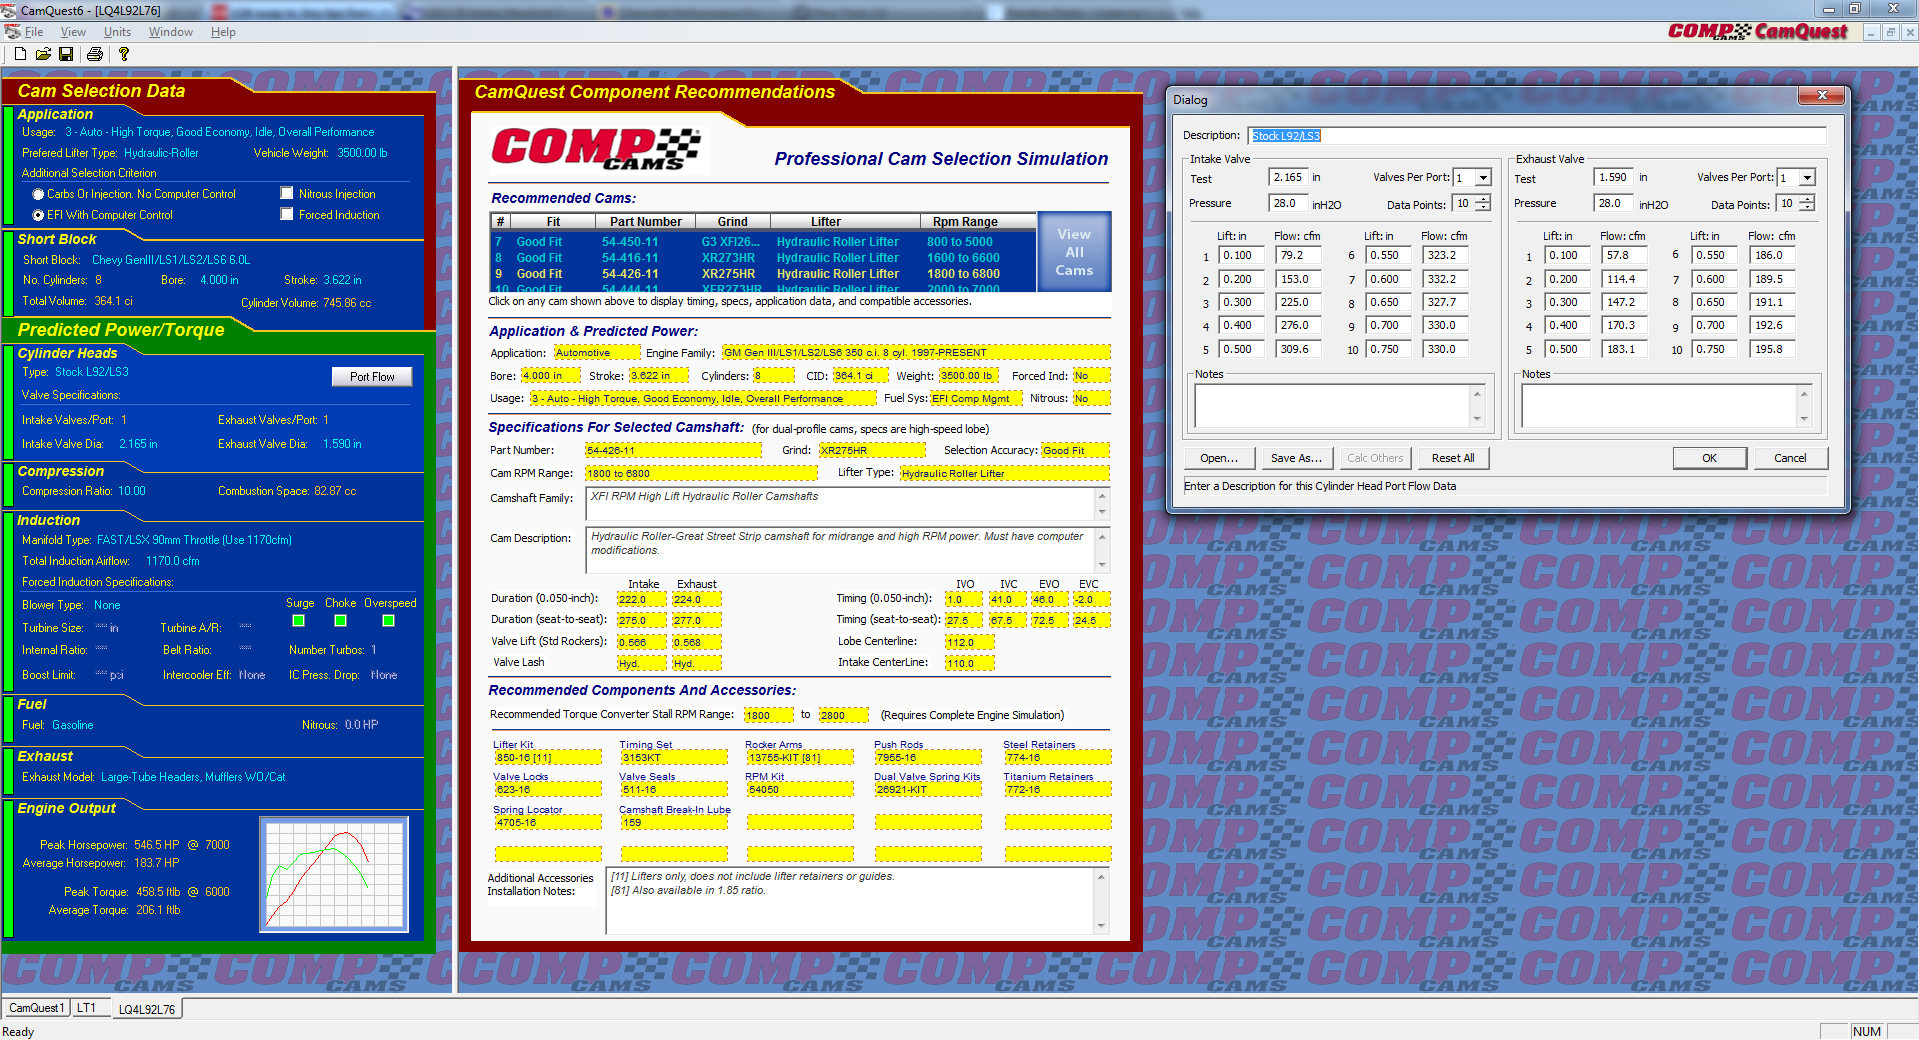Open the exhaust Valves Per Port dropdown

[1806, 177]
